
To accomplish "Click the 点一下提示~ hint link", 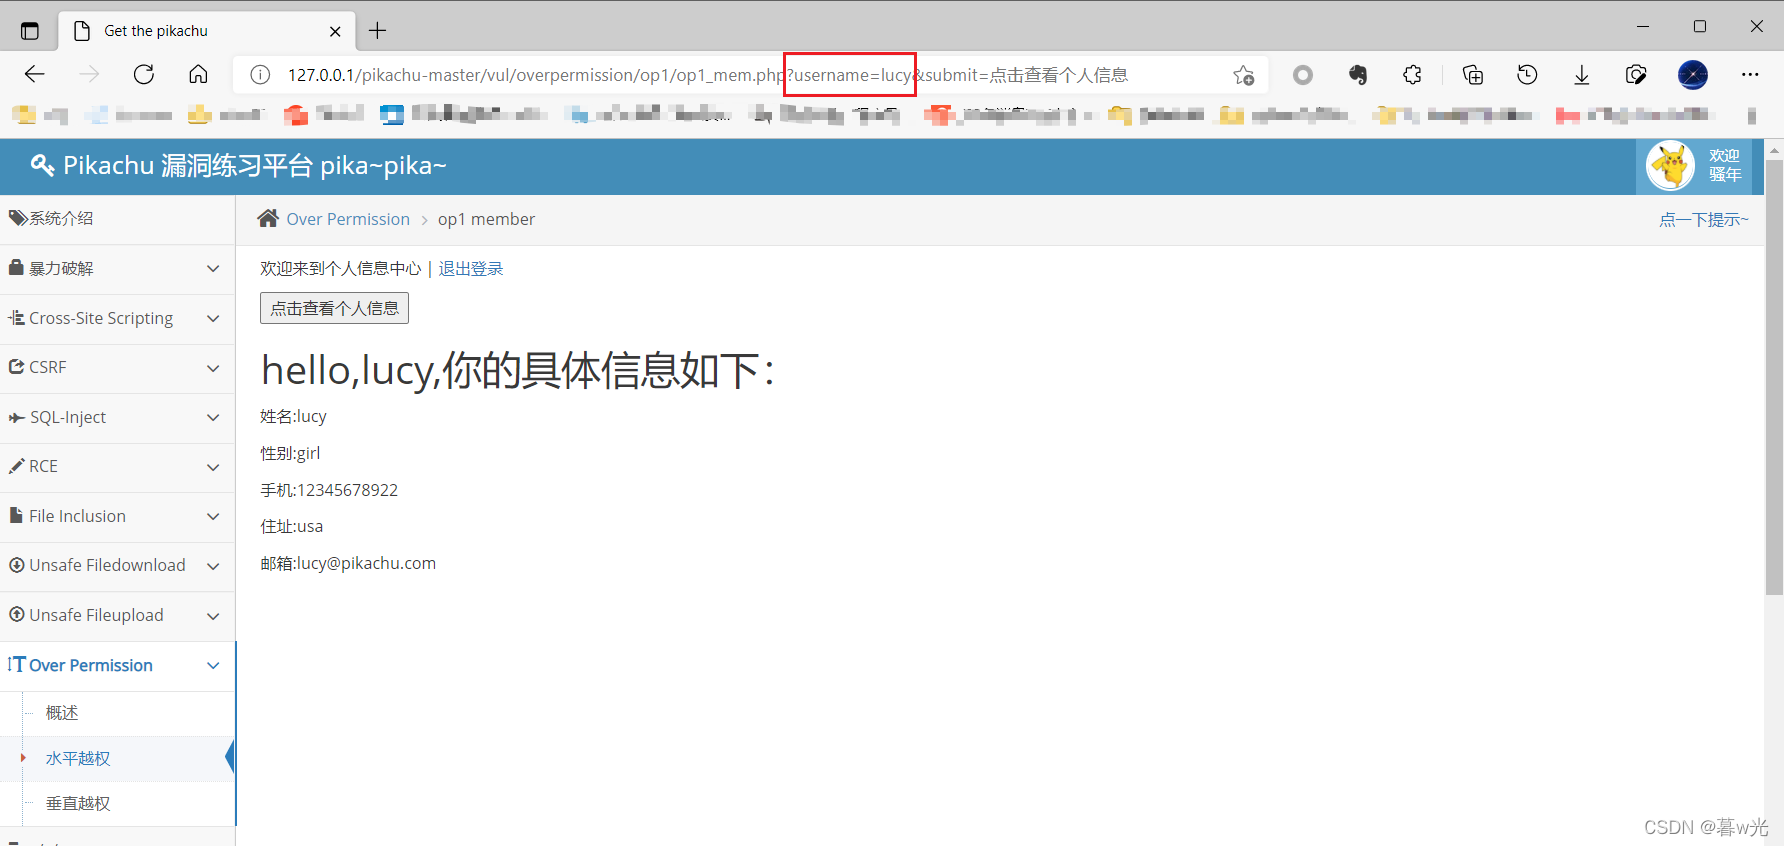I will click(x=1704, y=219).
